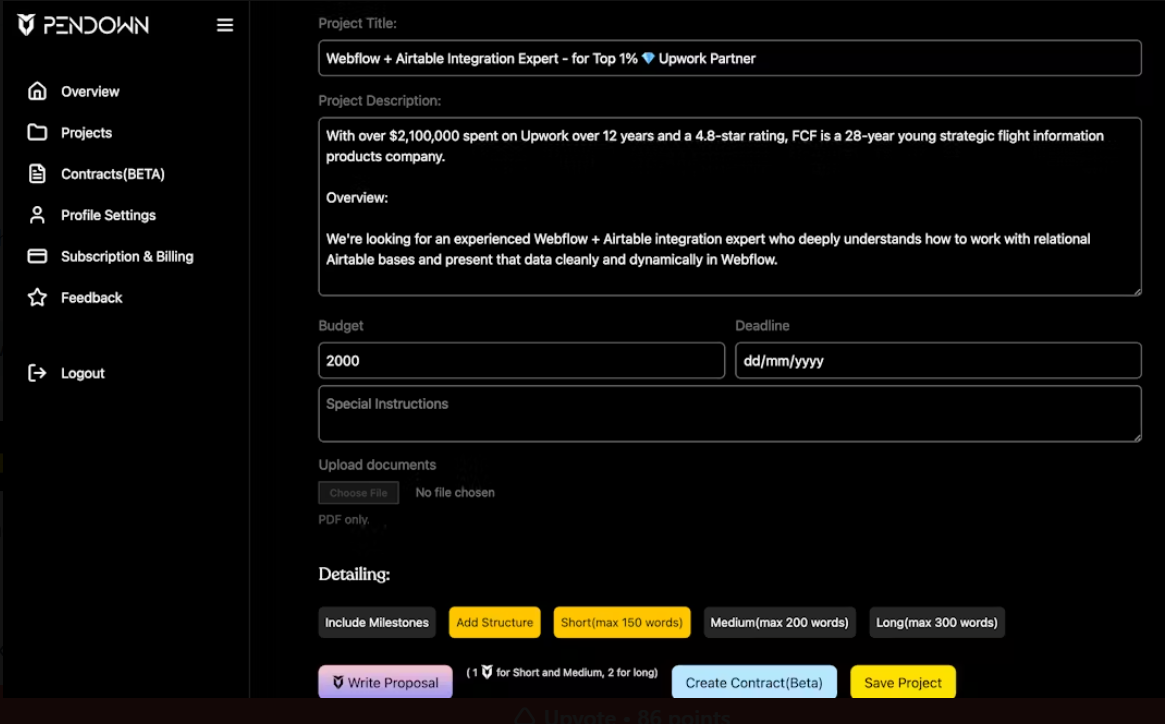Click Create Contract(Beta) button
1165x724 pixels.
tap(754, 682)
